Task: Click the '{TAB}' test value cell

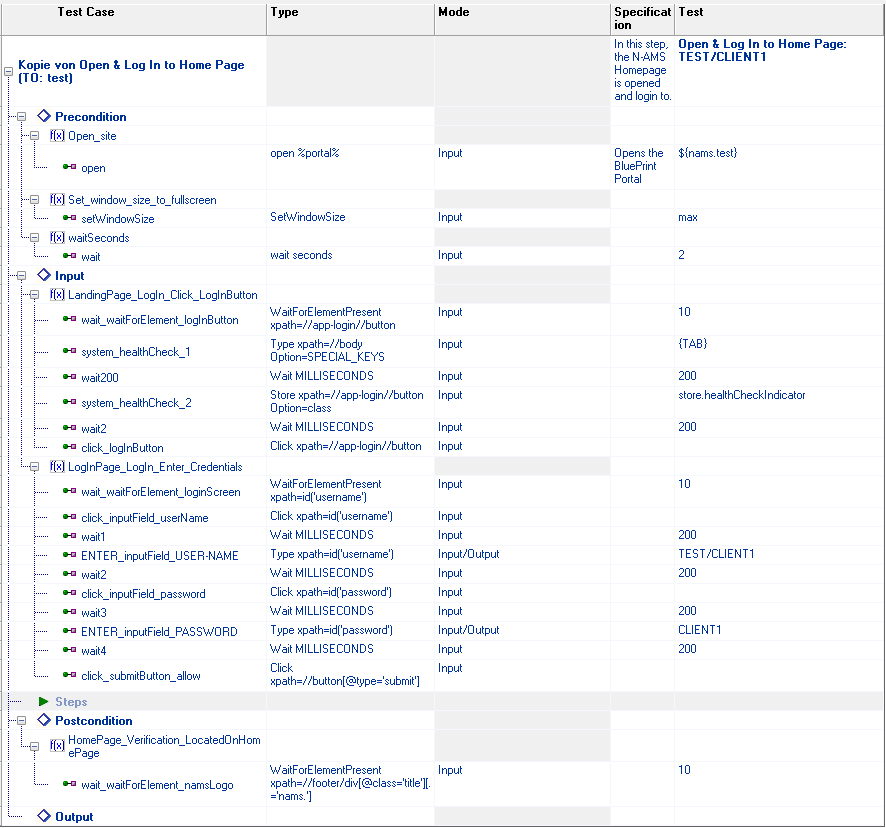Action: [779, 351]
